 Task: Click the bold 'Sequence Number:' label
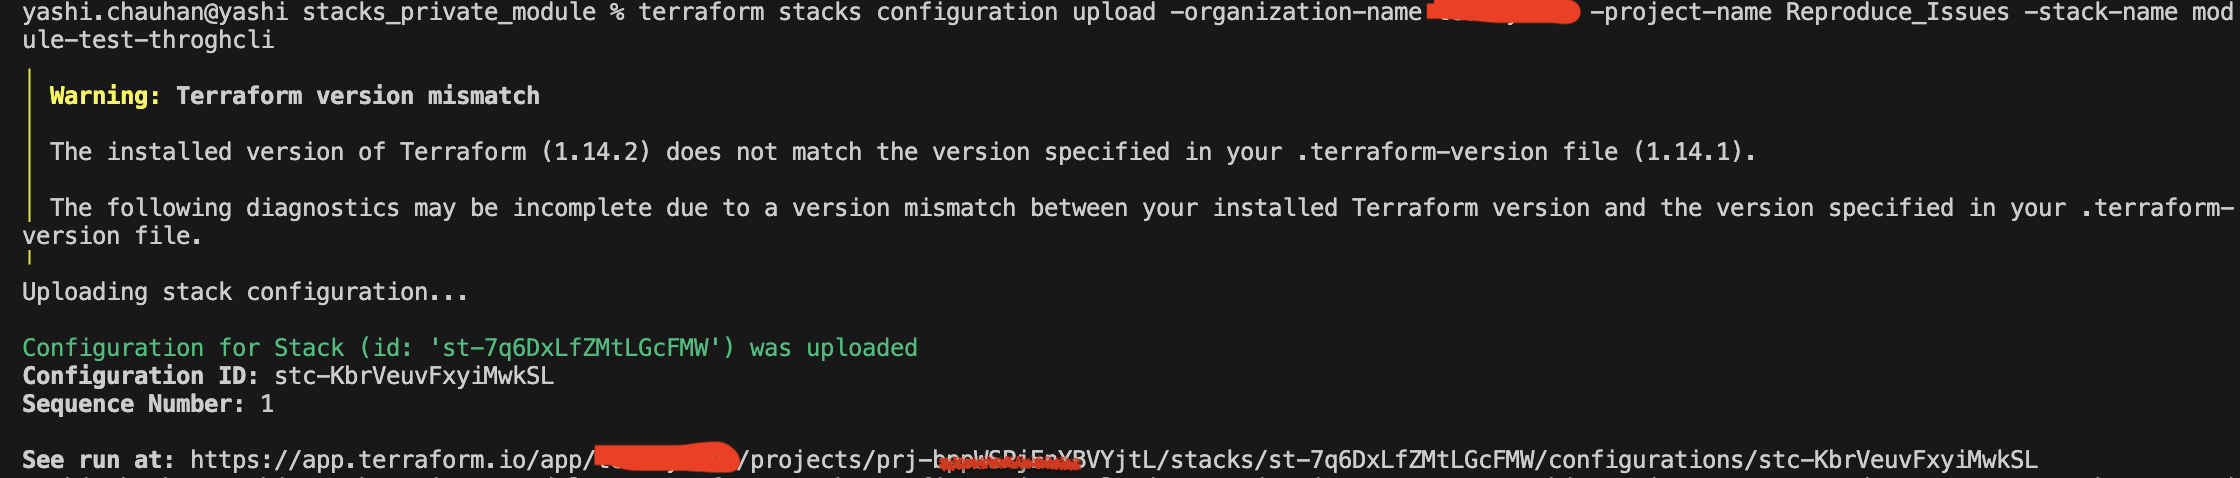click(x=133, y=404)
